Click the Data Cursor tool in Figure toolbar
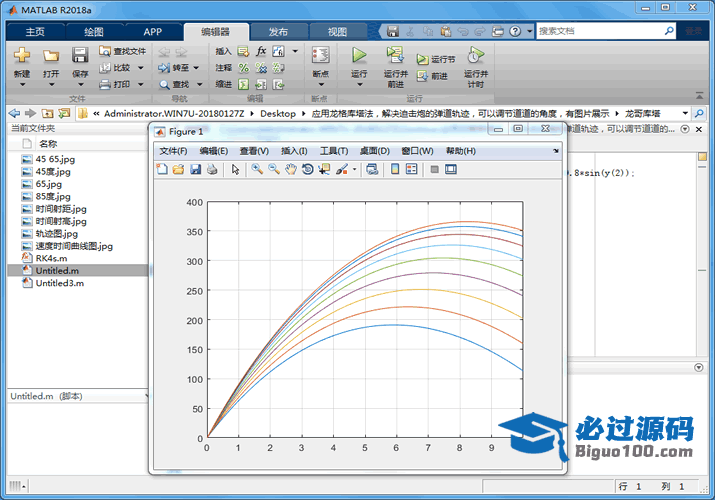715x500 pixels. (x=324, y=169)
